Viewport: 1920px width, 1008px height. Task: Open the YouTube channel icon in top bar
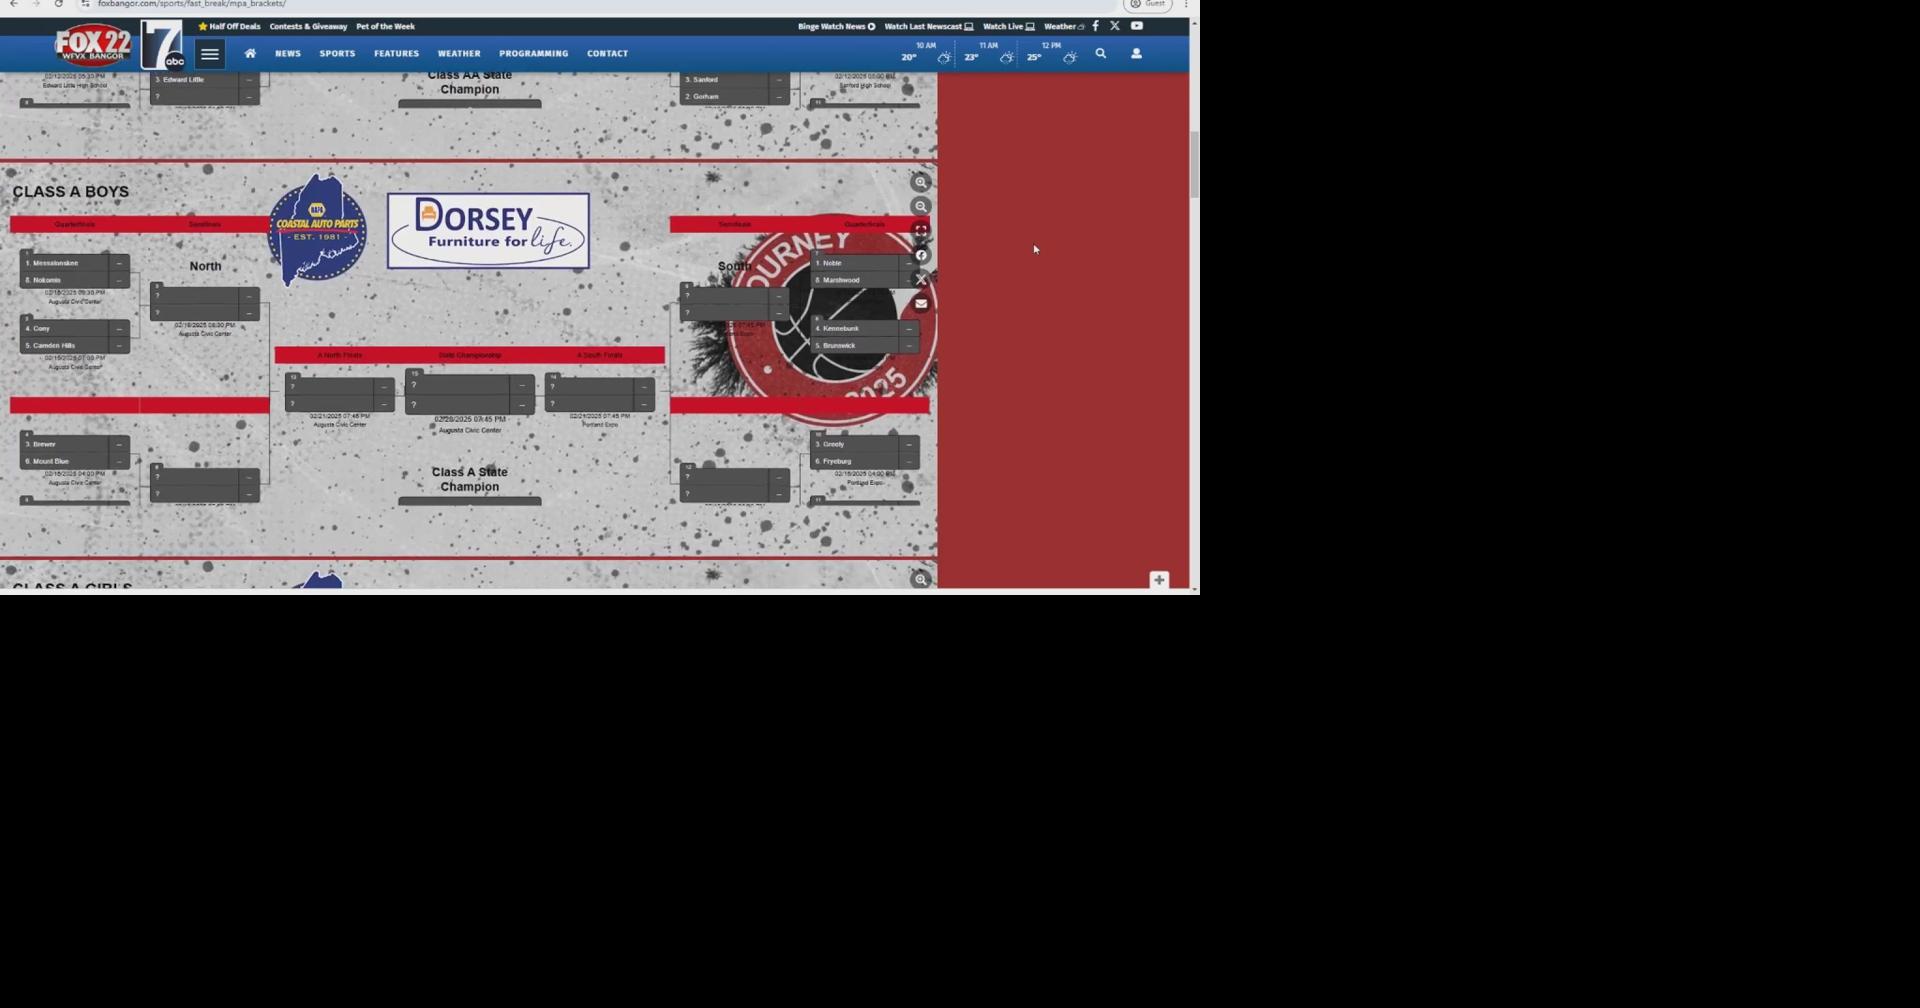coord(1137,26)
